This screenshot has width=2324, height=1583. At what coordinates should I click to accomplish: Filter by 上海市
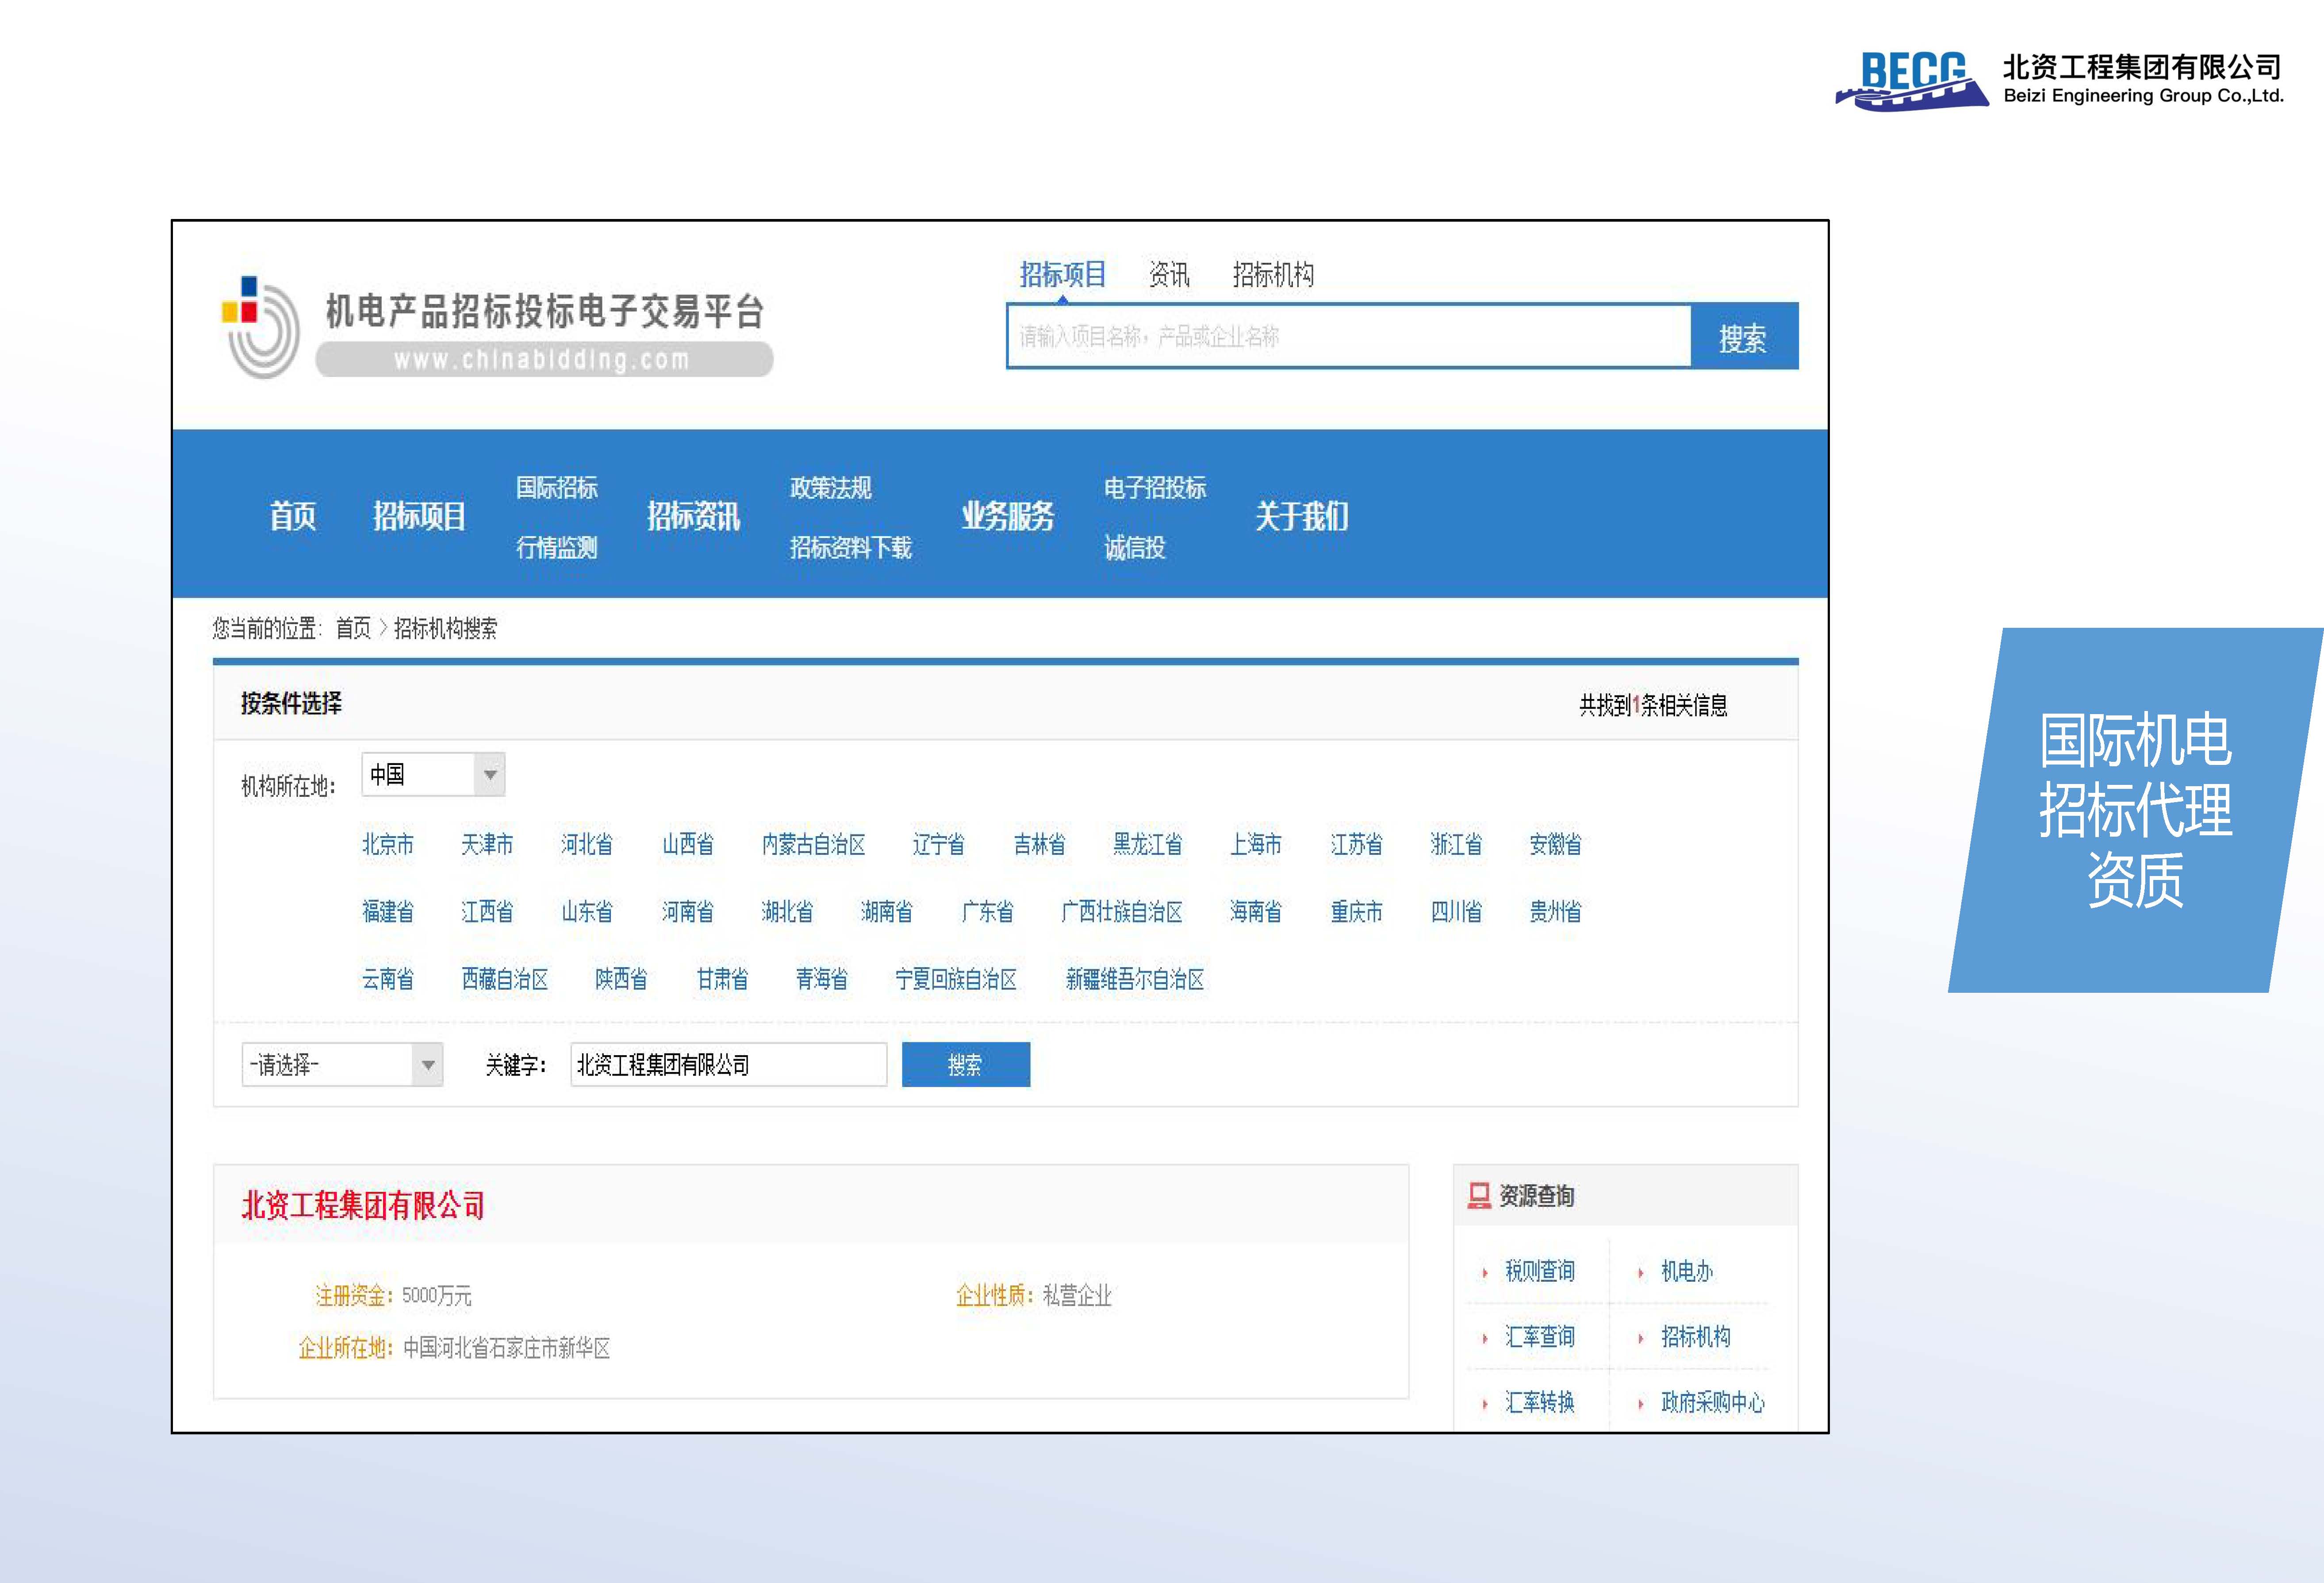[1256, 844]
